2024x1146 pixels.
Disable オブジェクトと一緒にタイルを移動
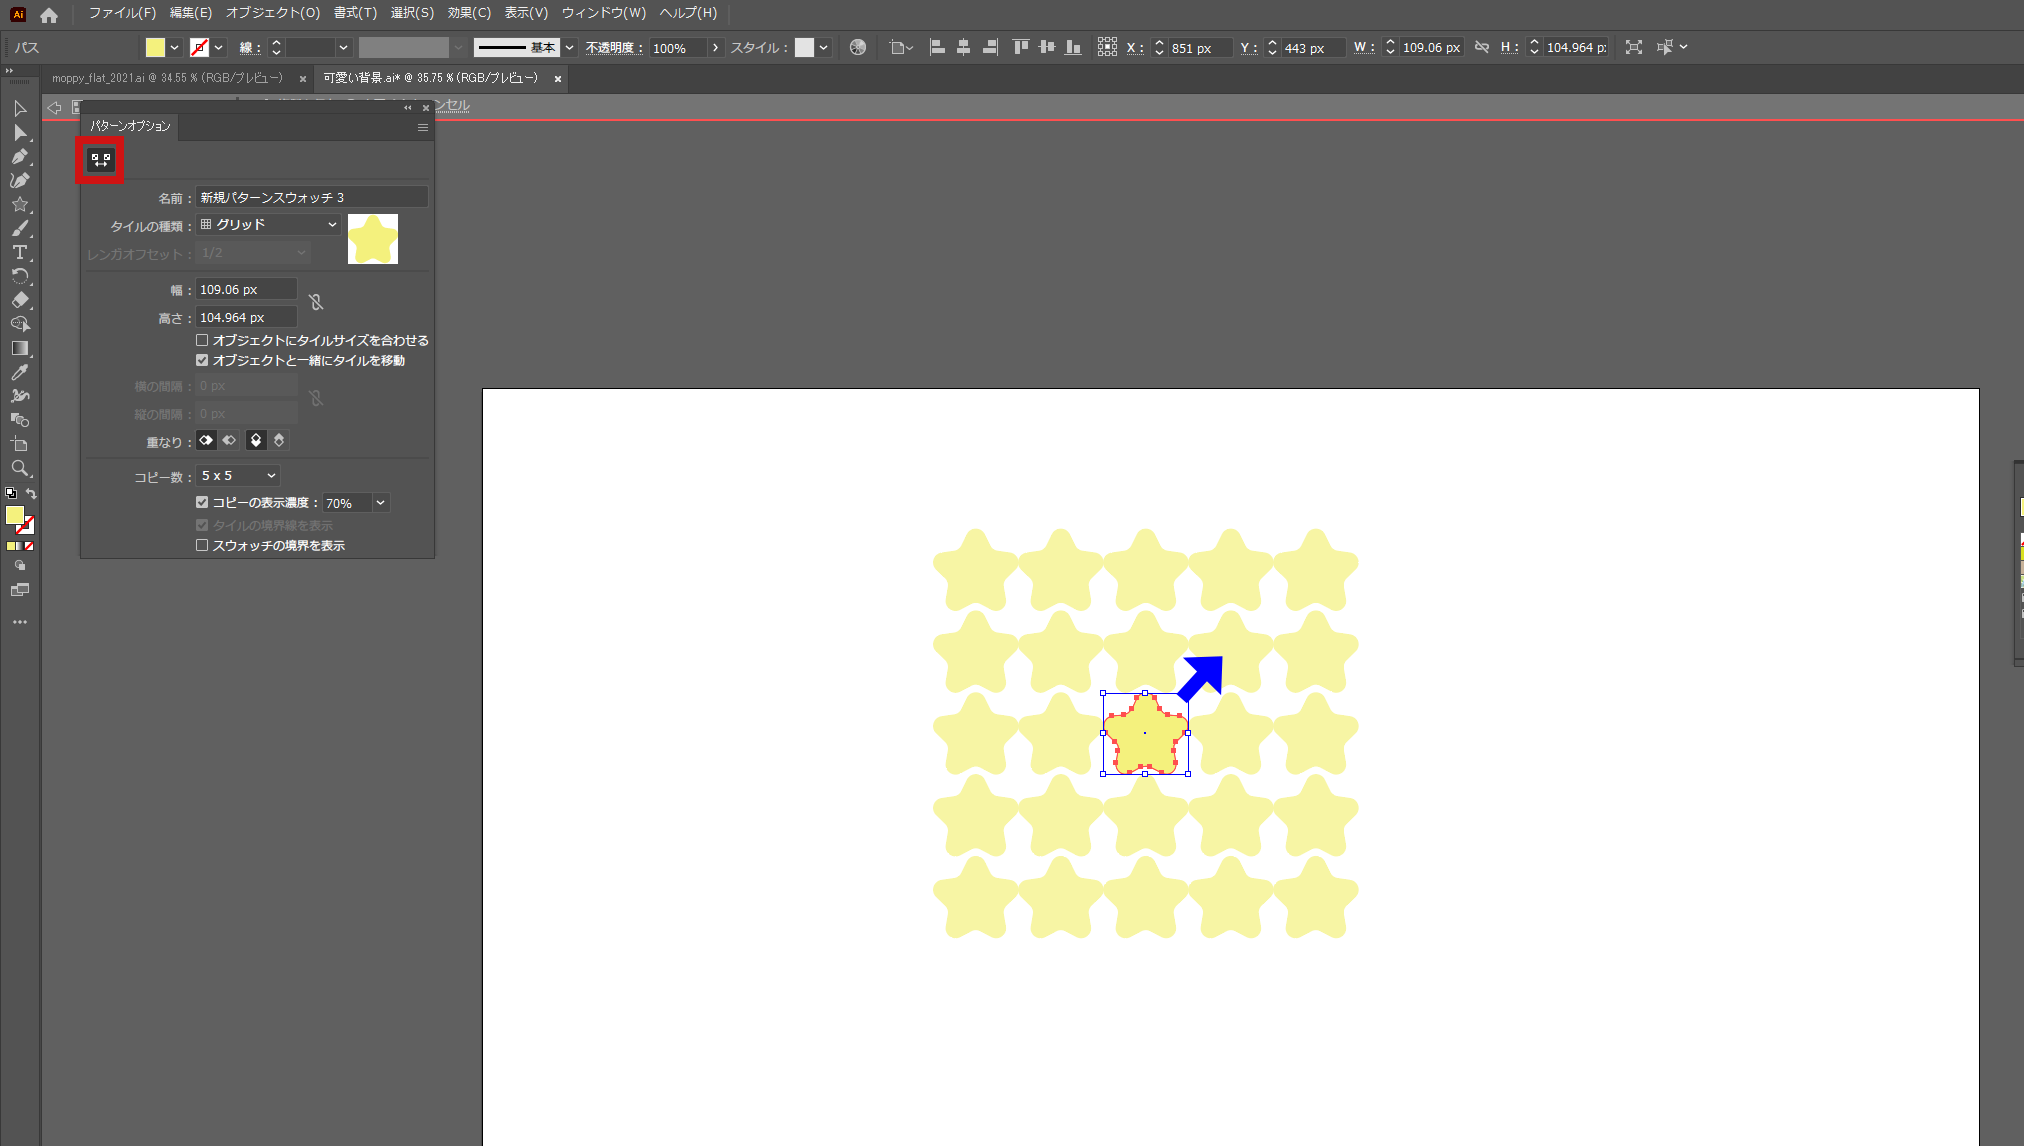click(x=202, y=361)
